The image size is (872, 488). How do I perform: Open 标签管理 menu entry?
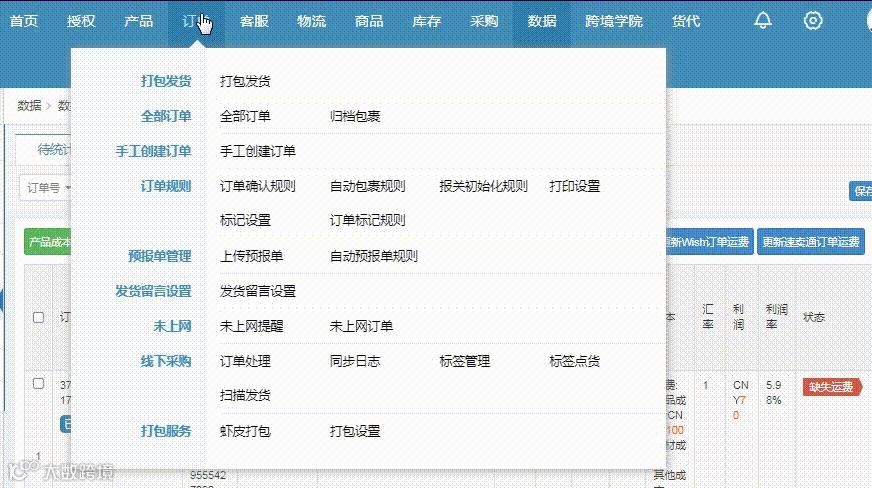point(464,361)
